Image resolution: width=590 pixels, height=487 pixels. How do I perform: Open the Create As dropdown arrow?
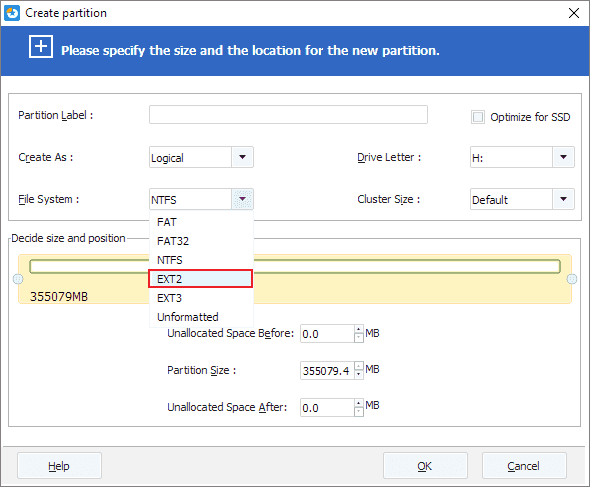[242, 157]
